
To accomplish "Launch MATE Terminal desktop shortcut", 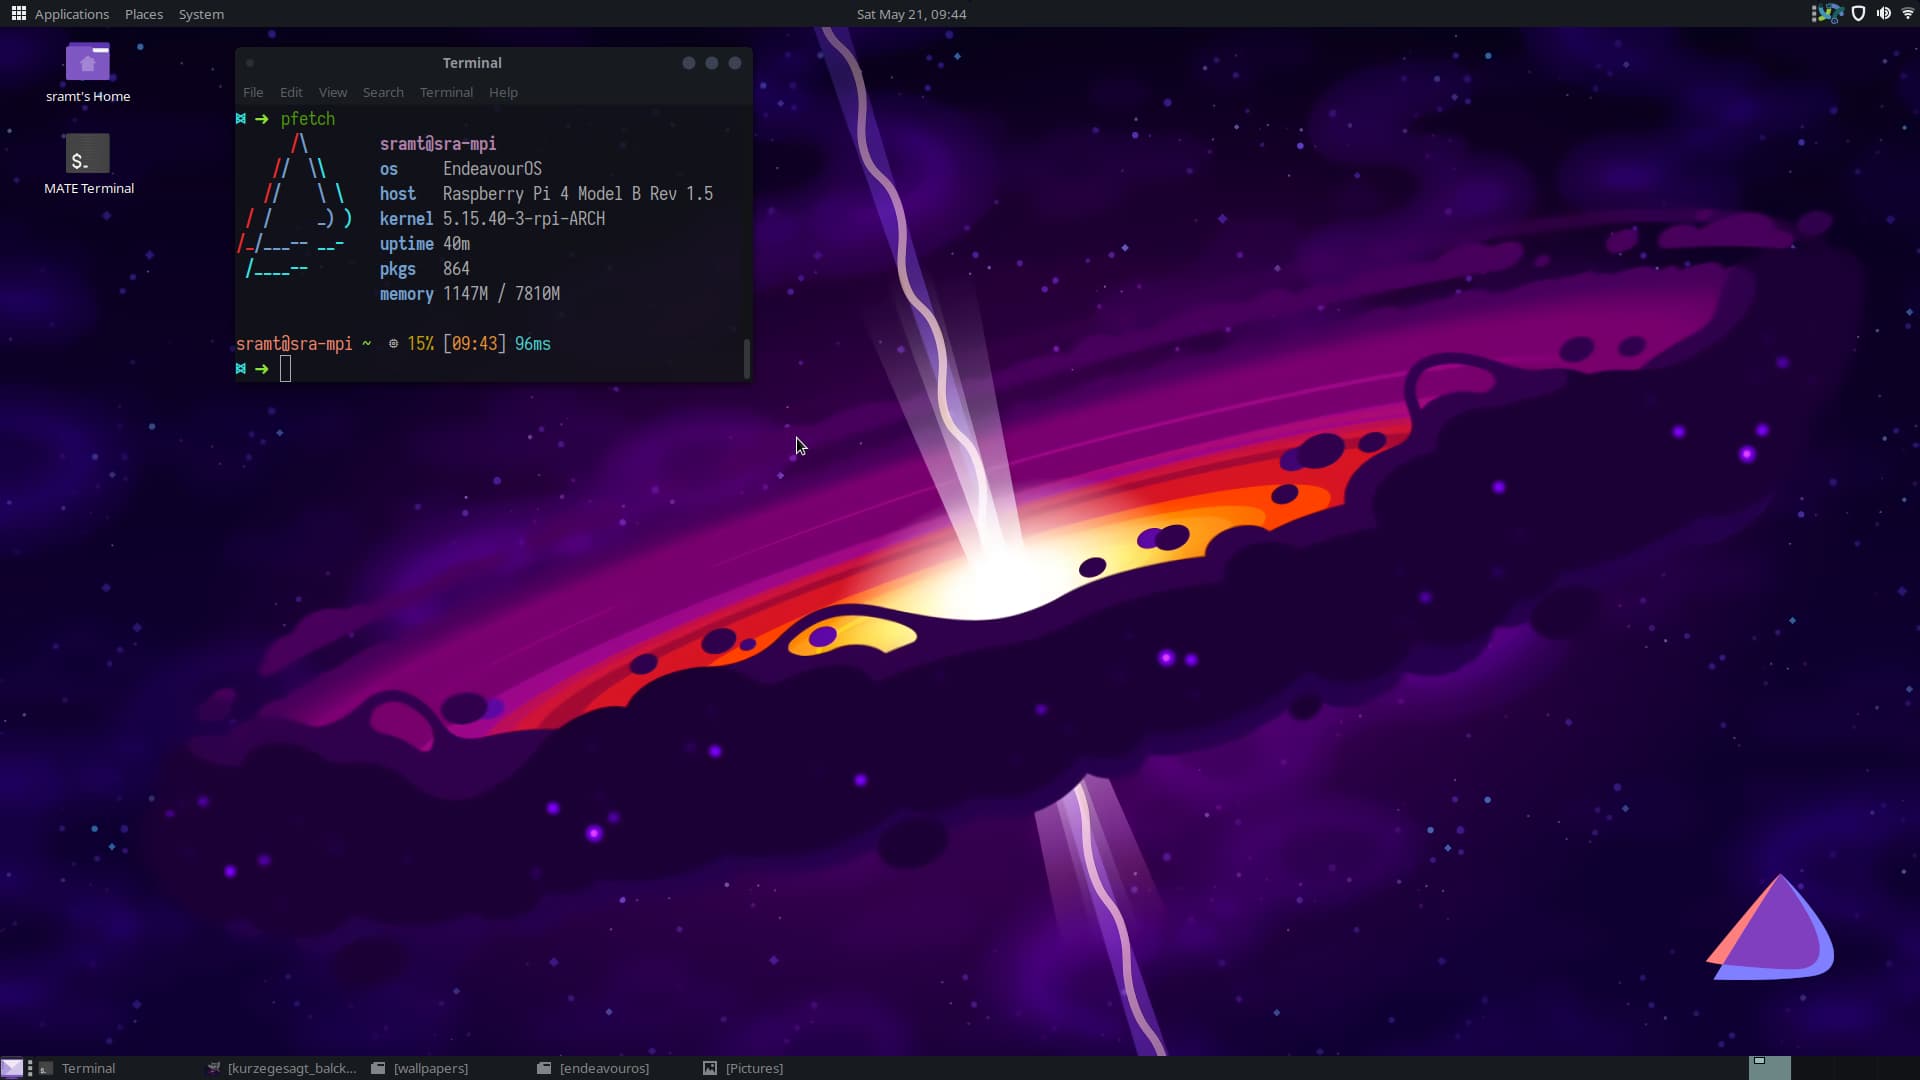I will 88,155.
